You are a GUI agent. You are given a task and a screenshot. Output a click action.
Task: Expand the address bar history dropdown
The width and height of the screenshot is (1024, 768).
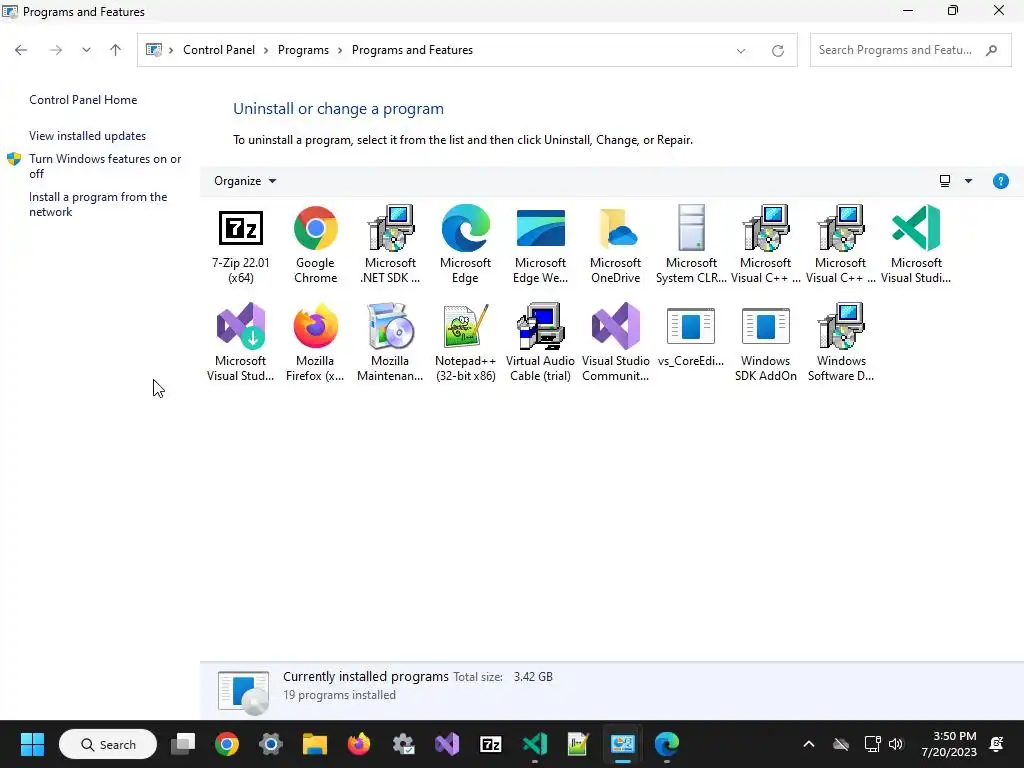(x=741, y=50)
